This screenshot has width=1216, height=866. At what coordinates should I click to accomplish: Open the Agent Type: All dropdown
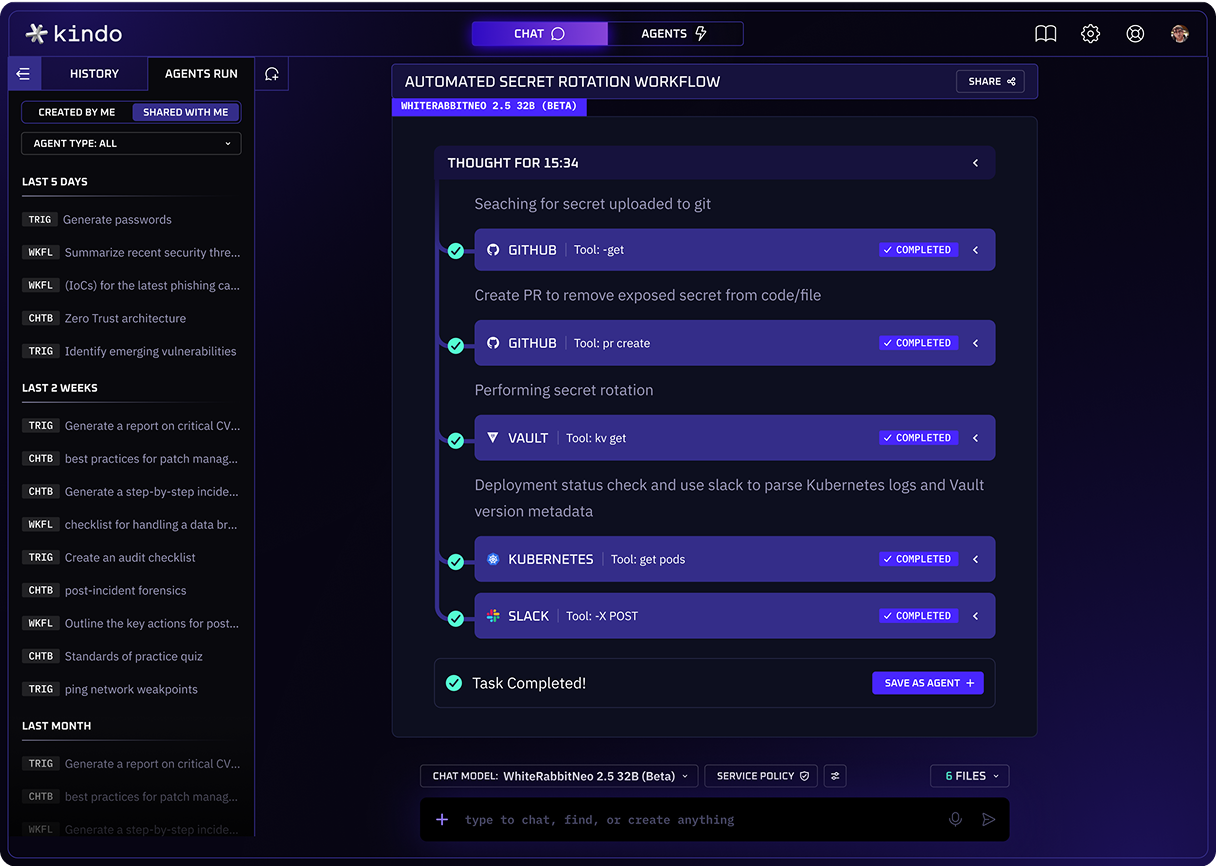tap(131, 144)
